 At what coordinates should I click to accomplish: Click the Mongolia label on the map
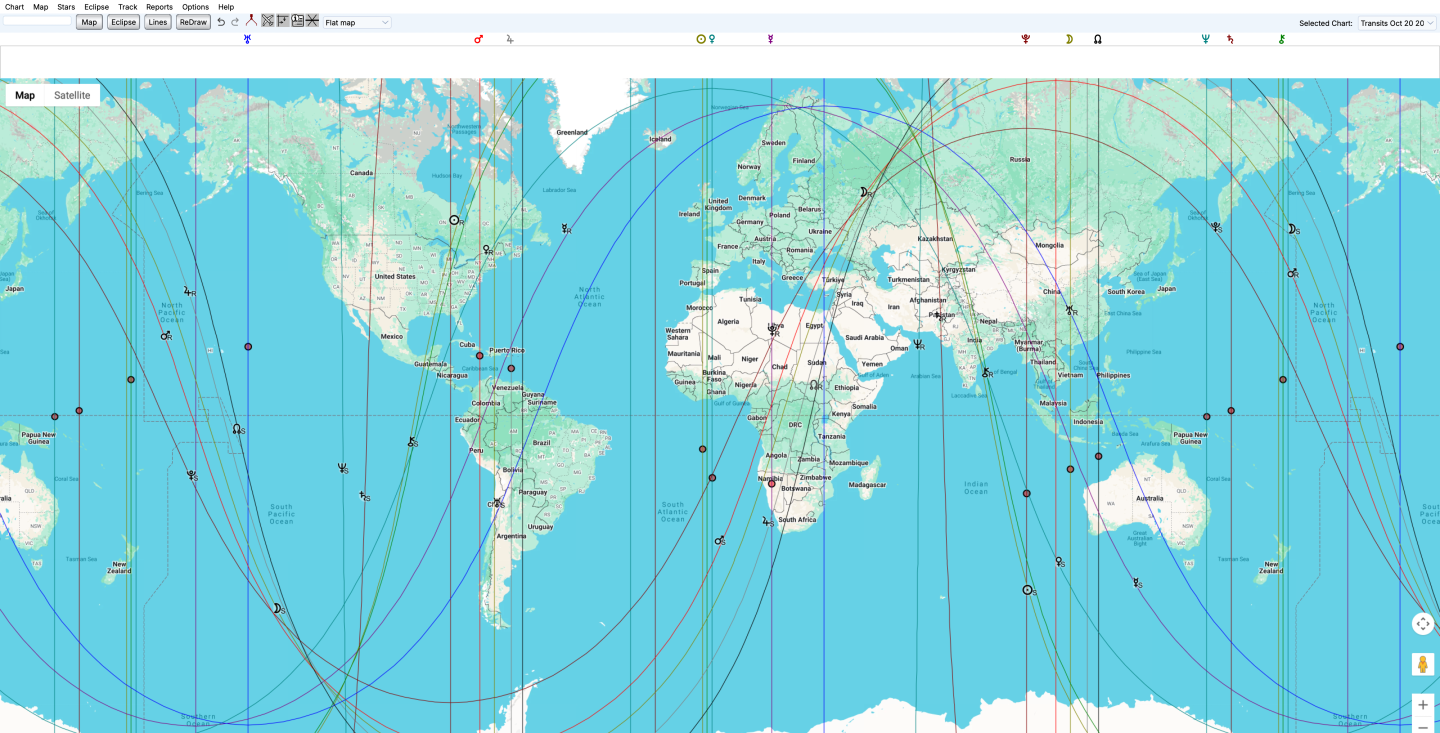[1049, 245]
